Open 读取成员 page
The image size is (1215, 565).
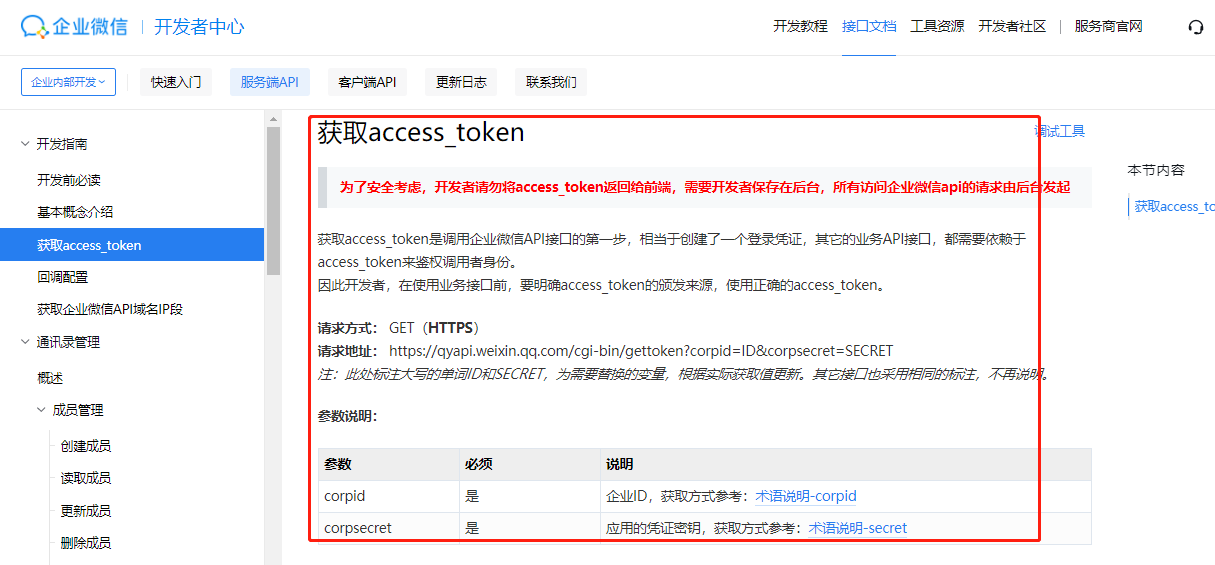[x=85, y=478]
